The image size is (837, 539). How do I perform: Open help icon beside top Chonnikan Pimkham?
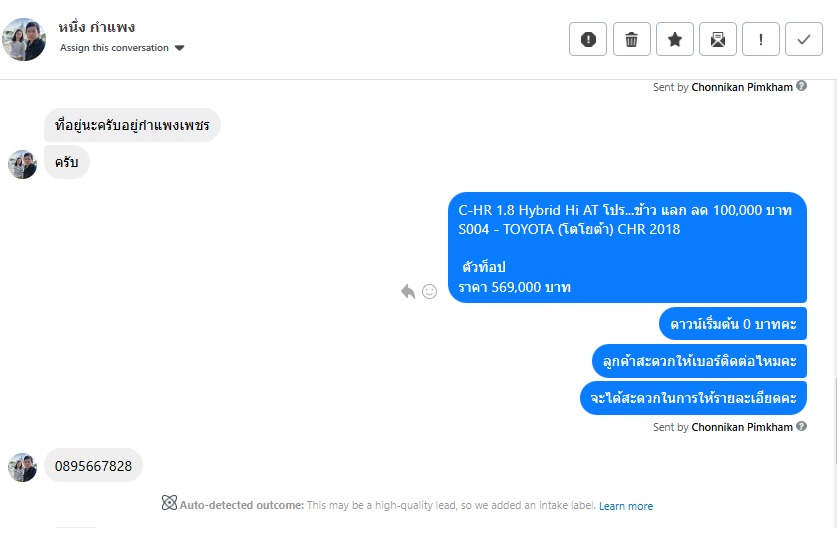[x=801, y=86]
